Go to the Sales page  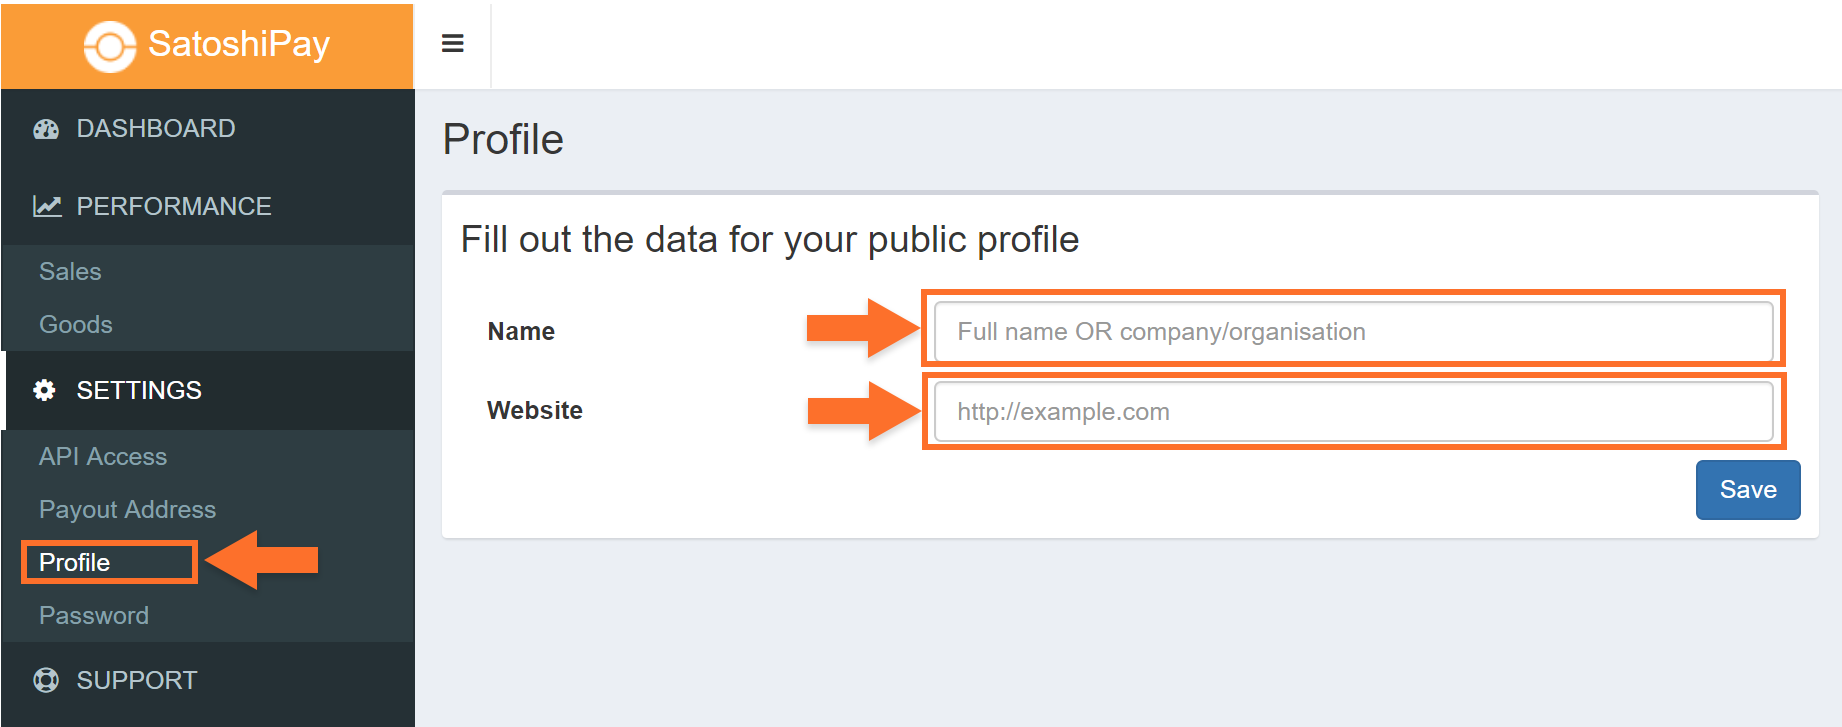(x=70, y=271)
